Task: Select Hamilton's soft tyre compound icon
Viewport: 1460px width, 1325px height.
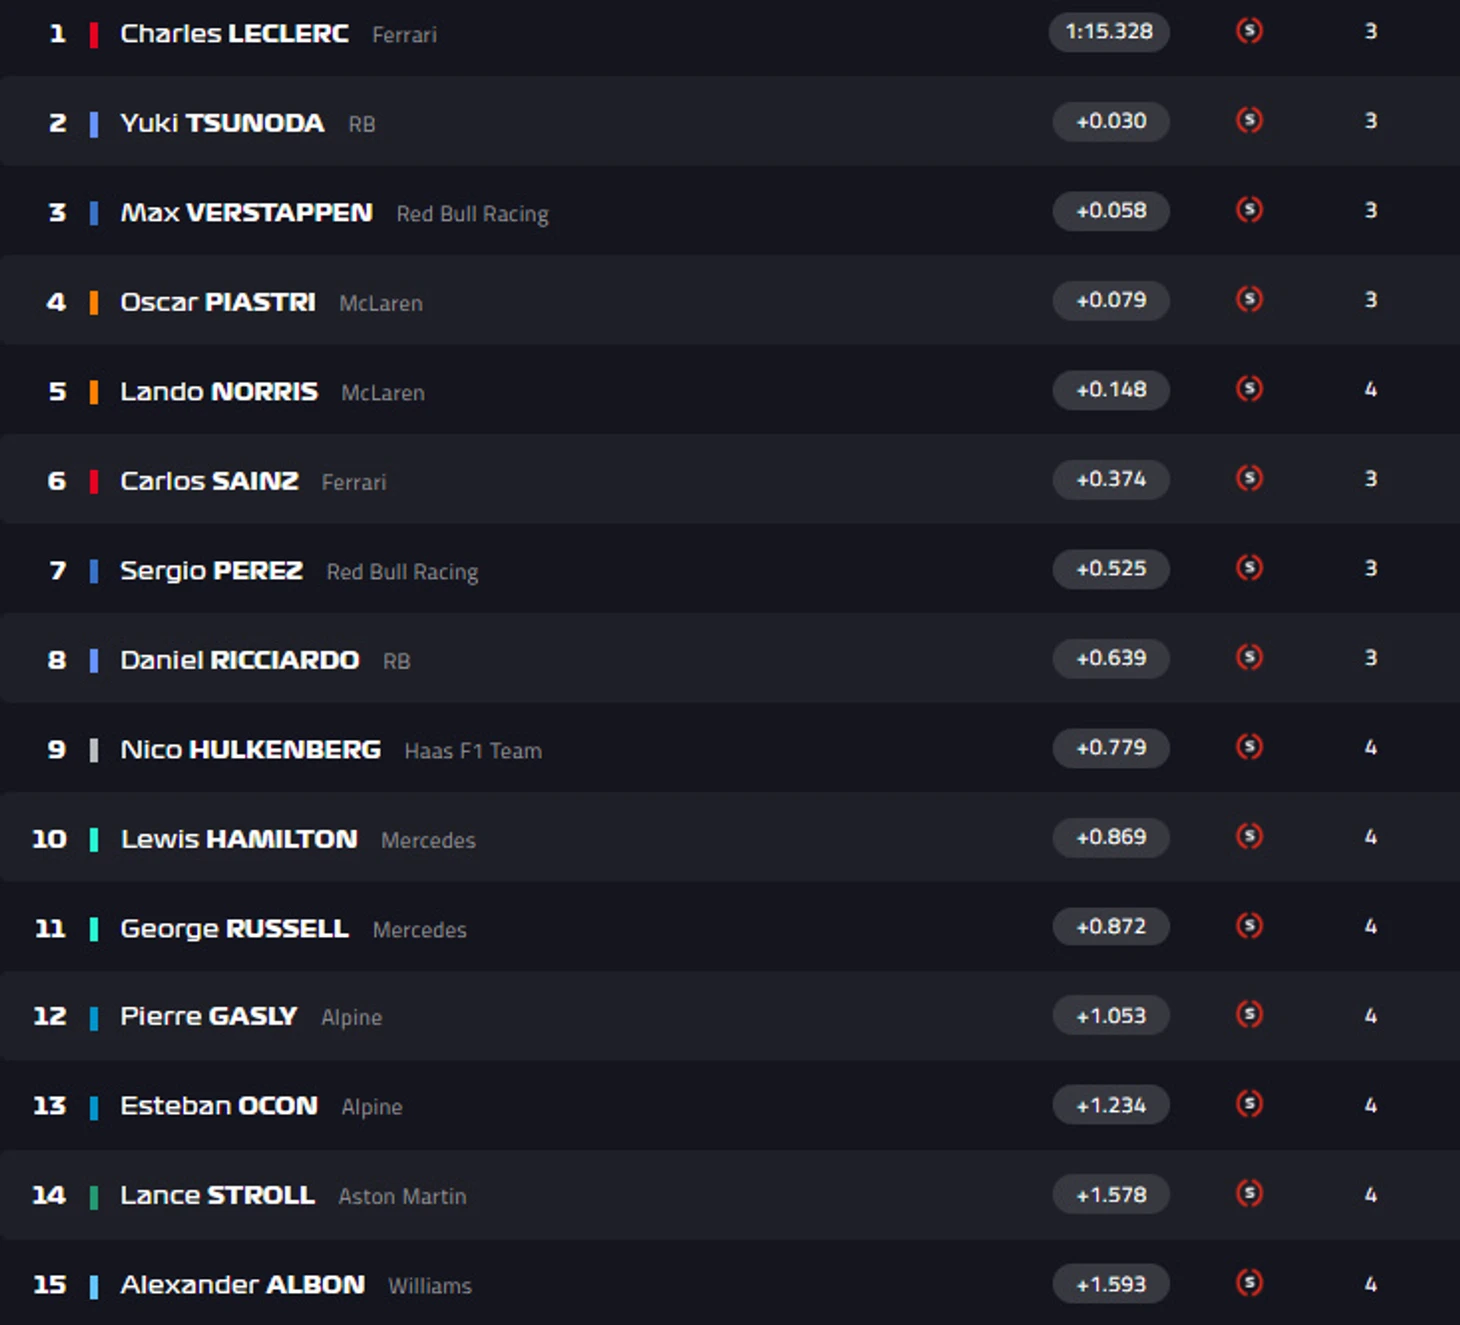Action: point(1249,836)
